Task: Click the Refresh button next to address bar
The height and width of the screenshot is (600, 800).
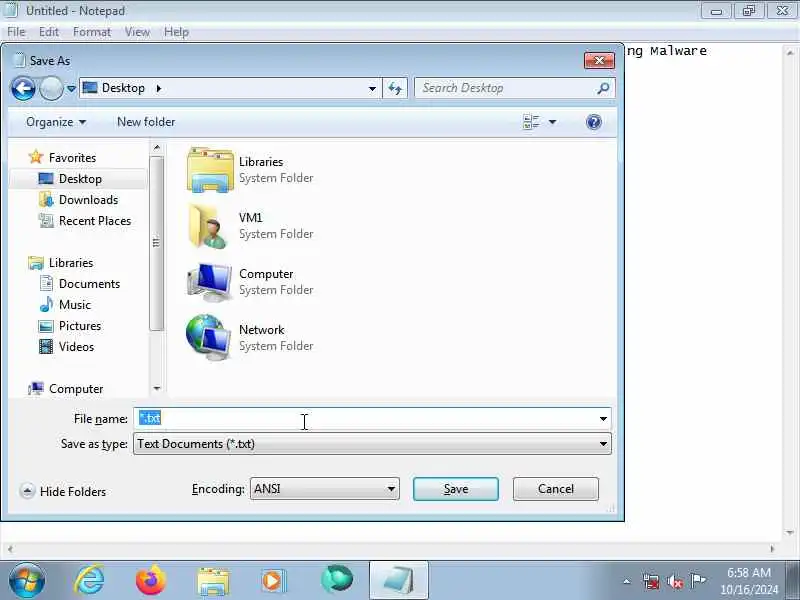Action: (395, 89)
